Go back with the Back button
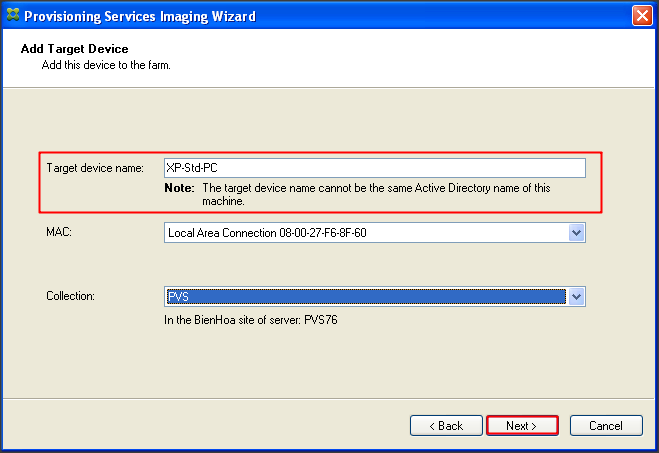The width and height of the screenshot is (659, 453). click(x=446, y=426)
